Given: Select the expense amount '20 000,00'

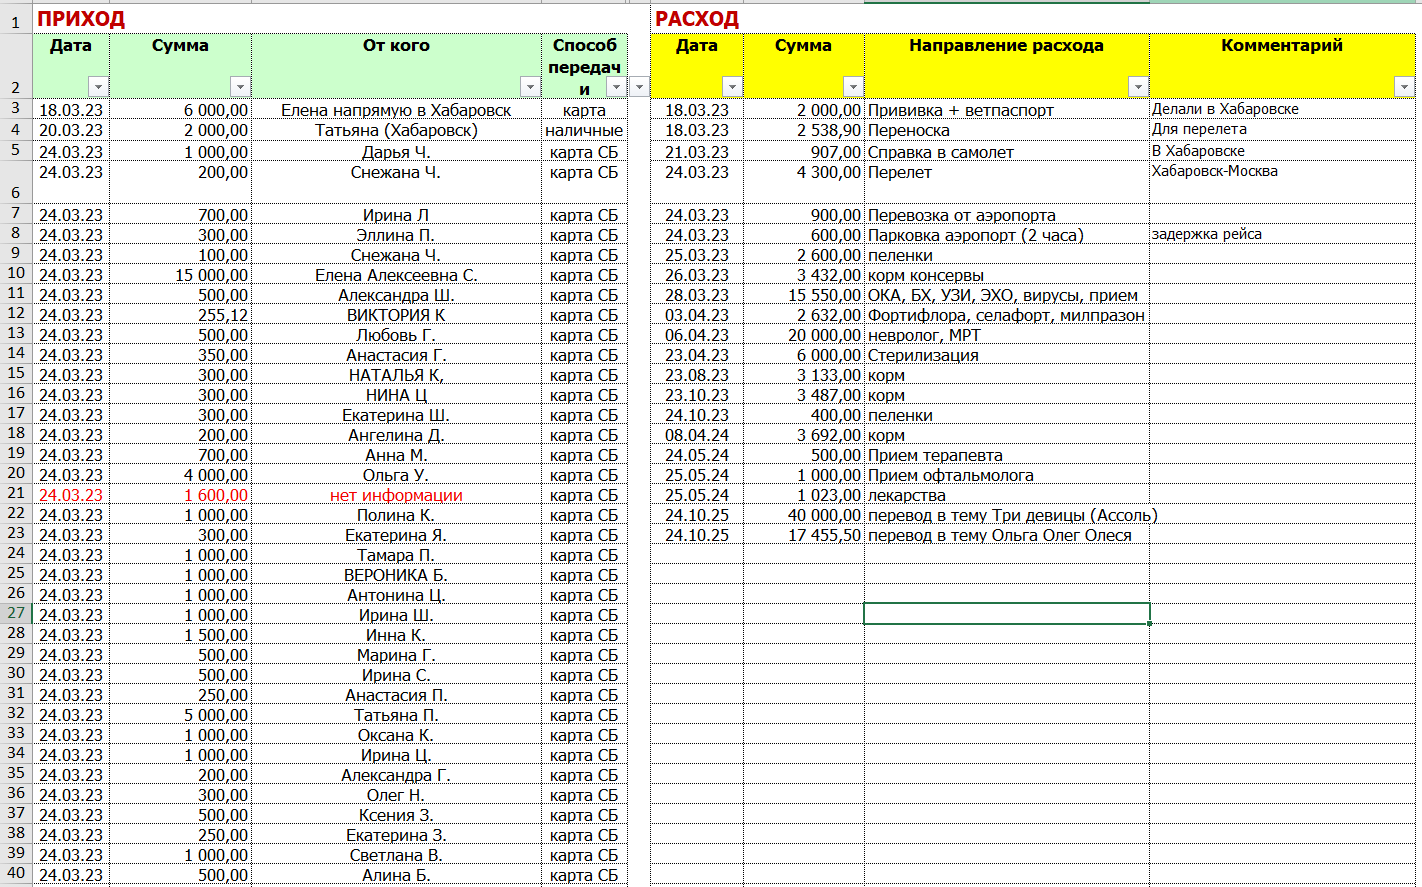Looking at the screenshot, I should pyautogui.click(x=804, y=335).
